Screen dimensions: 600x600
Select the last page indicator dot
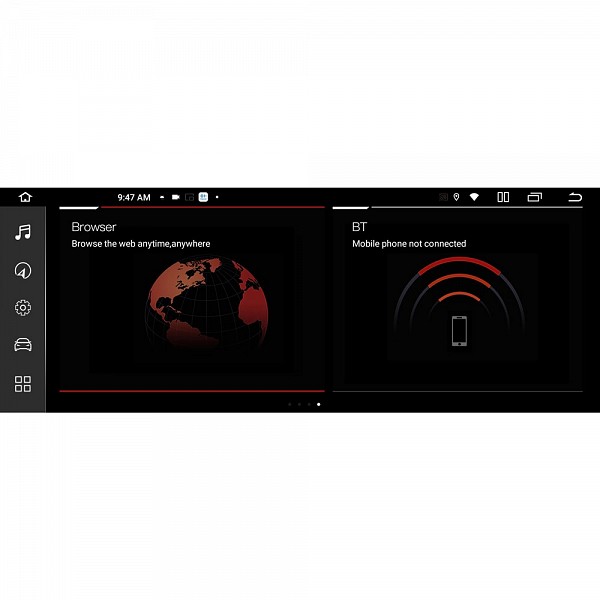tap(318, 404)
